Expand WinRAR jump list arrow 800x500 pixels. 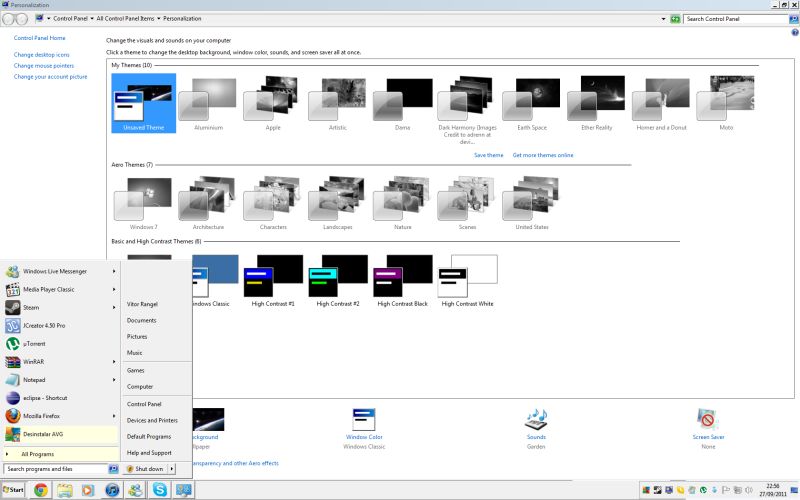pos(114,362)
